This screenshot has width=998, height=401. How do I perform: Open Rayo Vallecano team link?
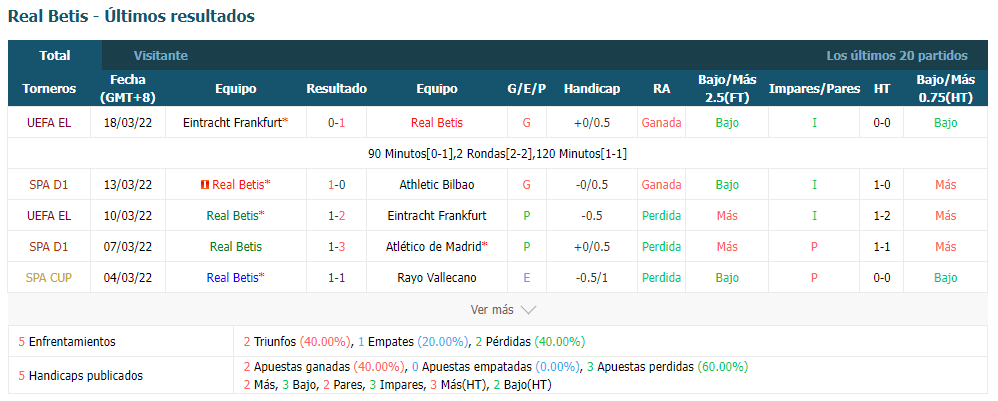pos(437,278)
